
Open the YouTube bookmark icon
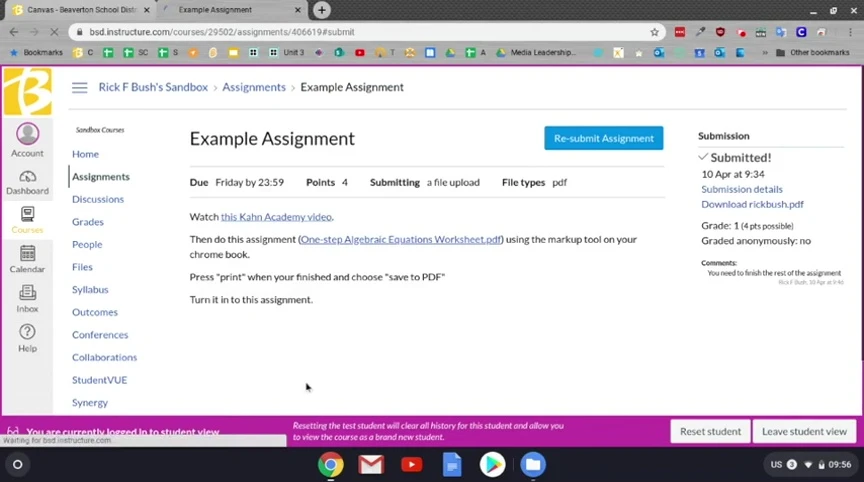(x=360, y=52)
